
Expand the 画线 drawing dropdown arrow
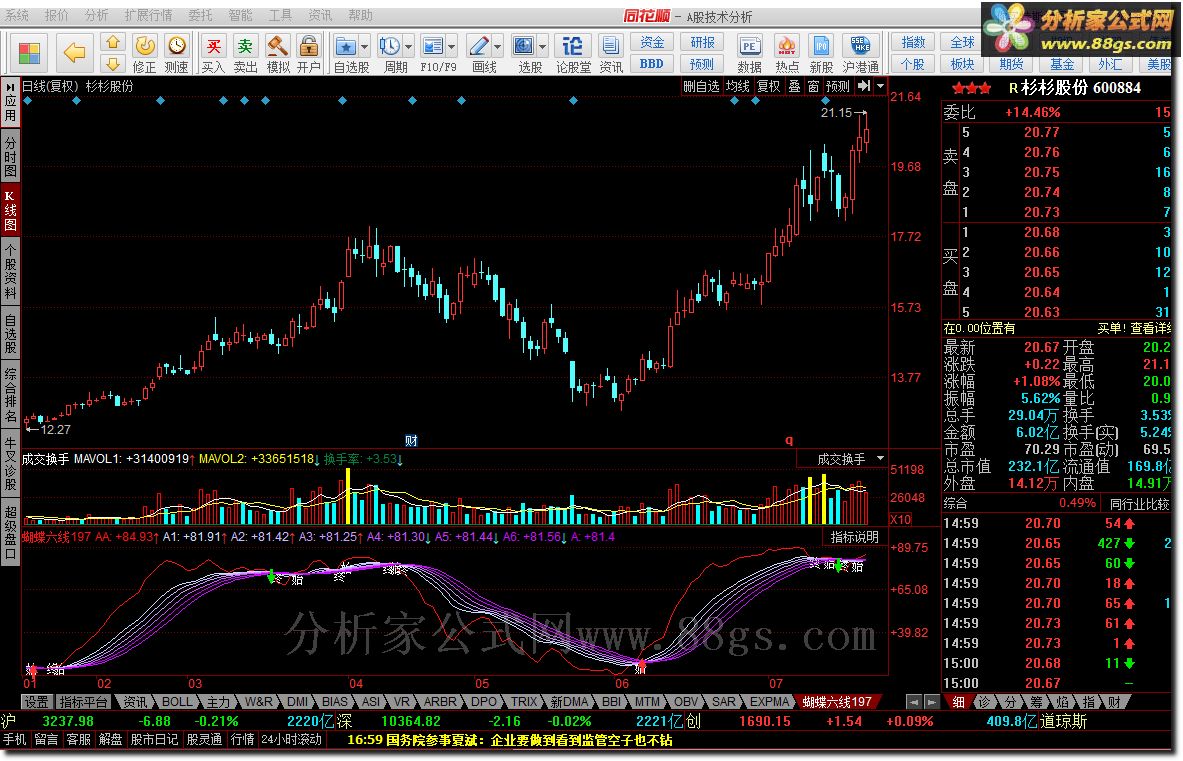pyautogui.click(x=498, y=47)
